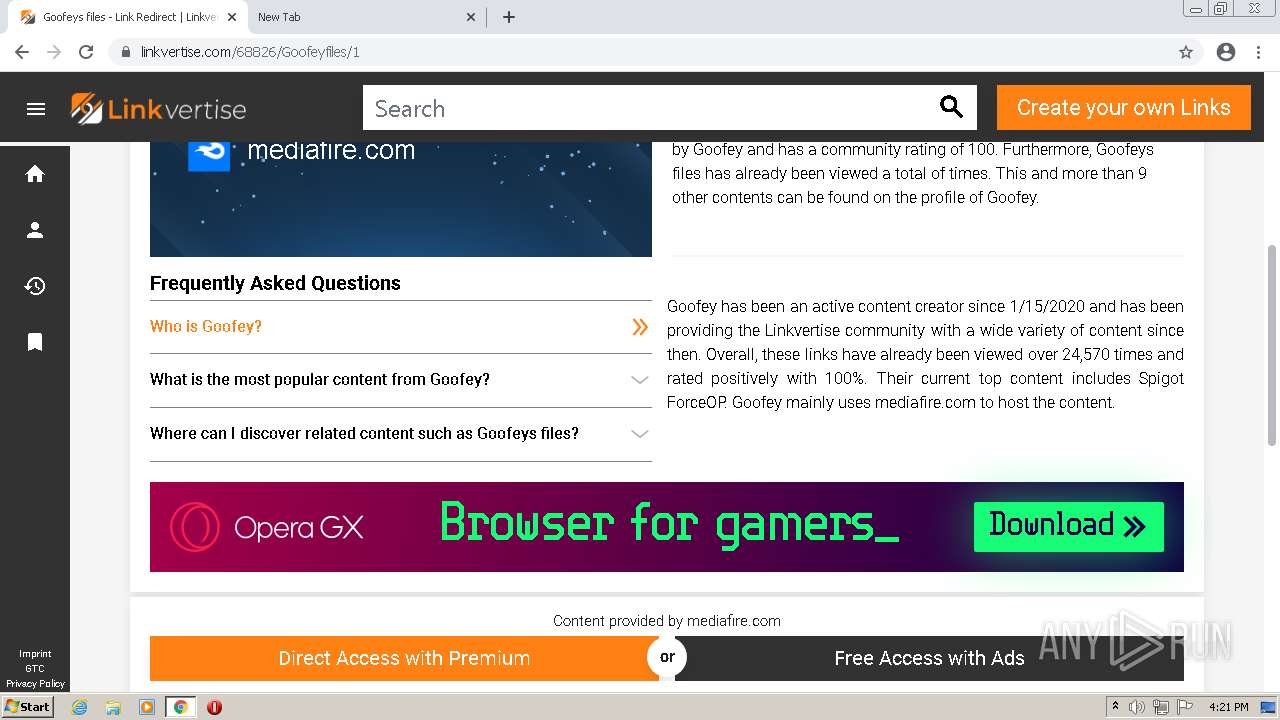Open media player from taskbar
This screenshot has width=1280, height=720.
tap(147, 707)
